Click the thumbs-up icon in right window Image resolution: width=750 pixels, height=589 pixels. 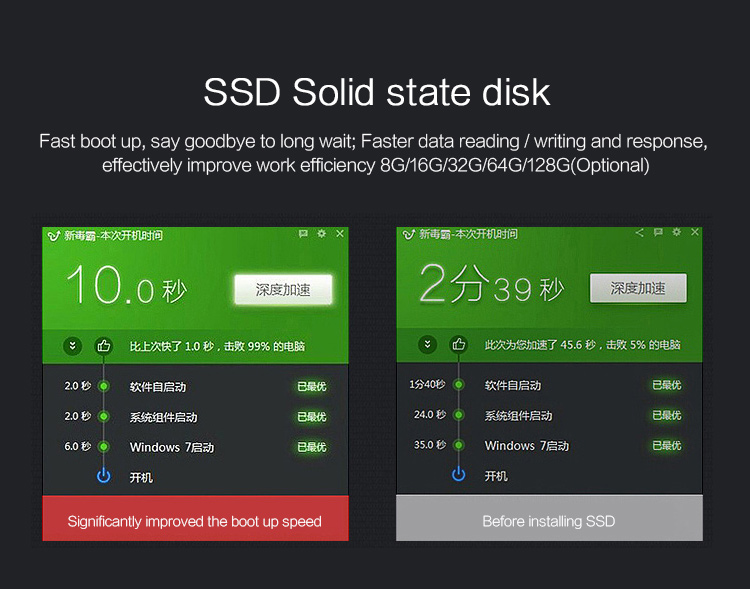pyautogui.click(x=459, y=345)
